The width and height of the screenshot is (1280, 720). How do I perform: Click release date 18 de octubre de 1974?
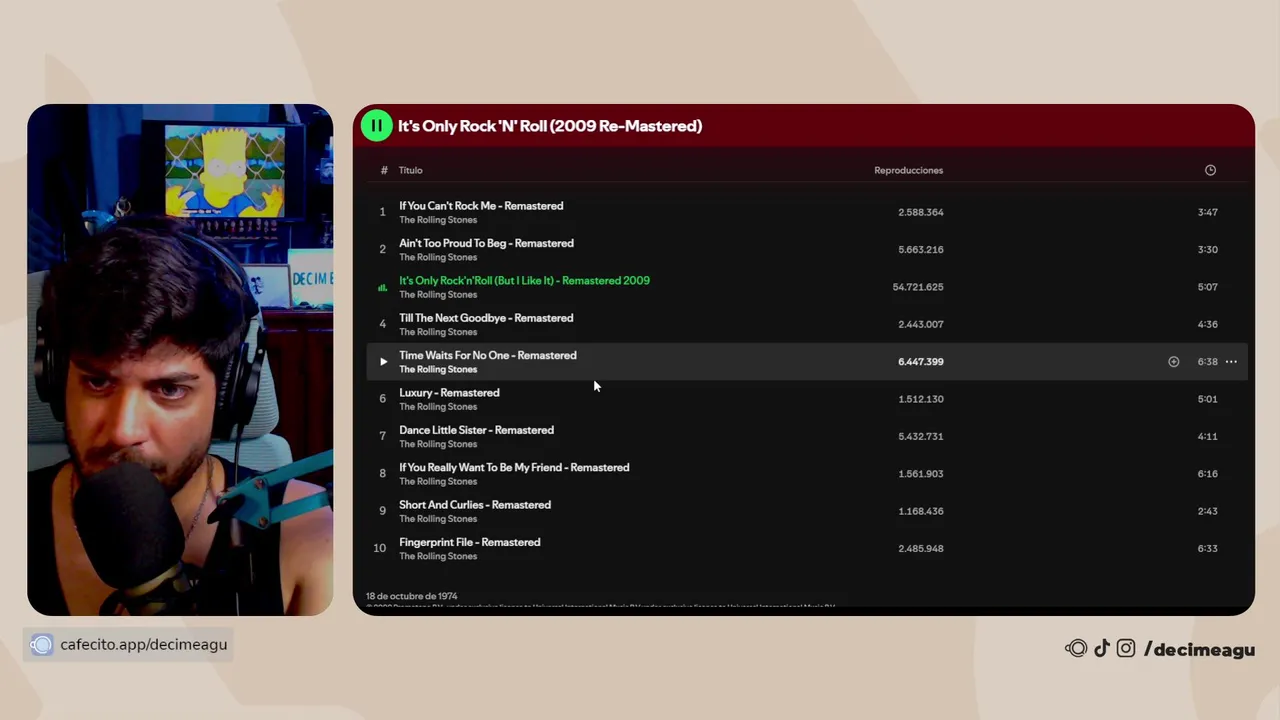coord(412,596)
